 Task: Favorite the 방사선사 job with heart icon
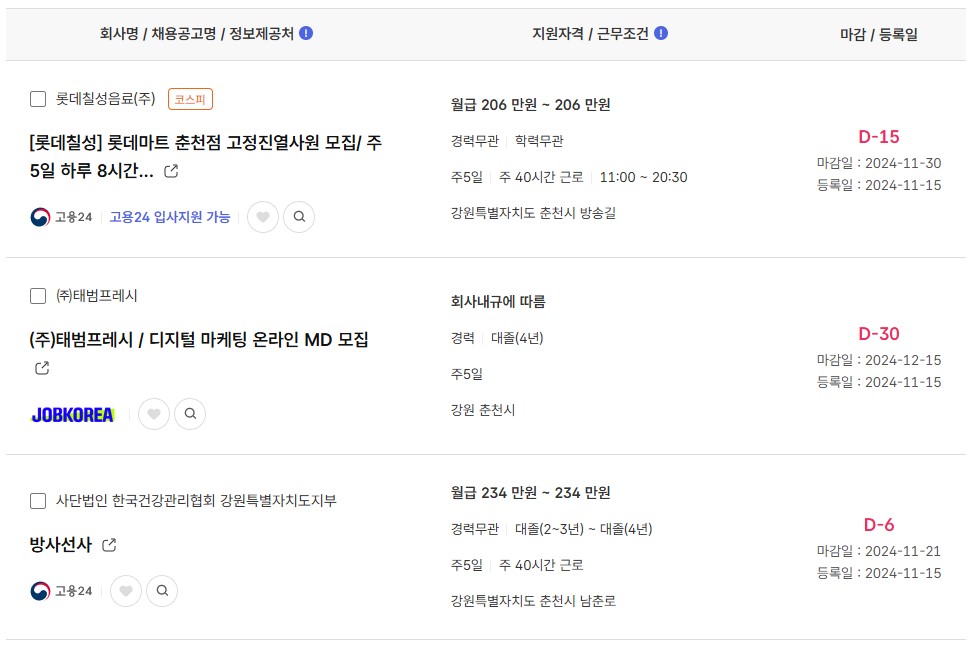tap(126, 591)
